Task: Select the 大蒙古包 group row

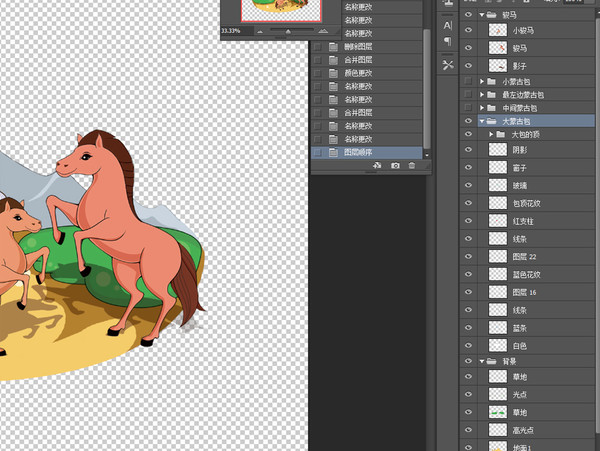Action: (x=536, y=121)
